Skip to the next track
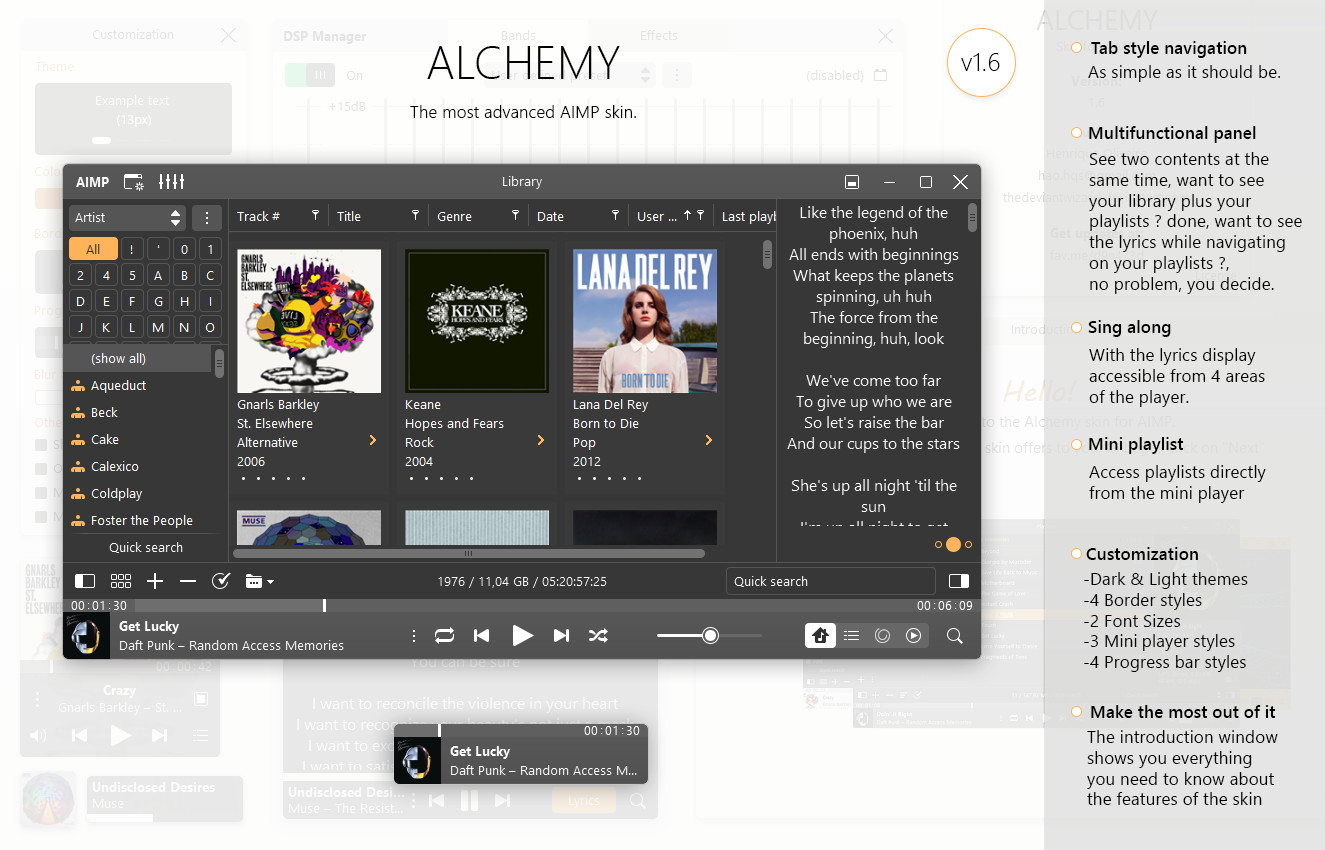Image resolution: width=1325 pixels, height=850 pixels. tap(561, 636)
